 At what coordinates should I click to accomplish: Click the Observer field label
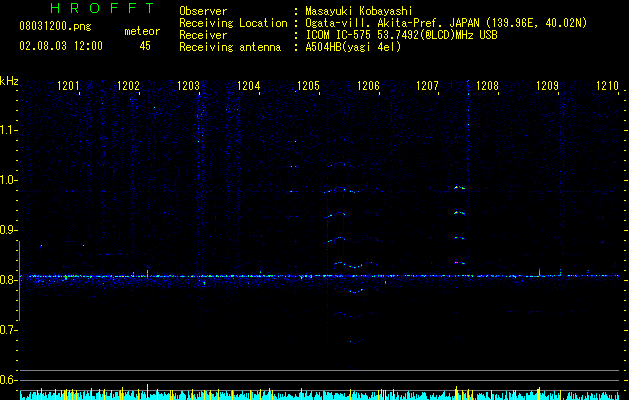[203, 11]
